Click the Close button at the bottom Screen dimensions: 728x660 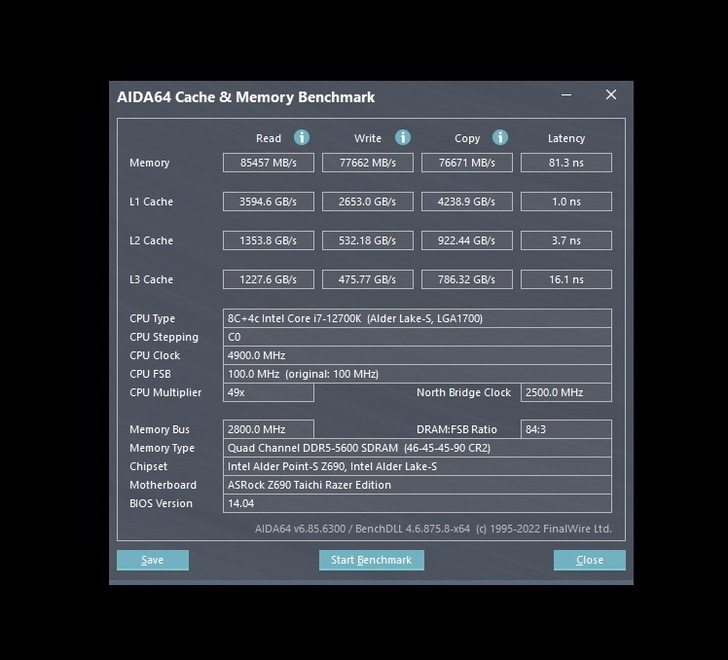[x=589, y=560]
